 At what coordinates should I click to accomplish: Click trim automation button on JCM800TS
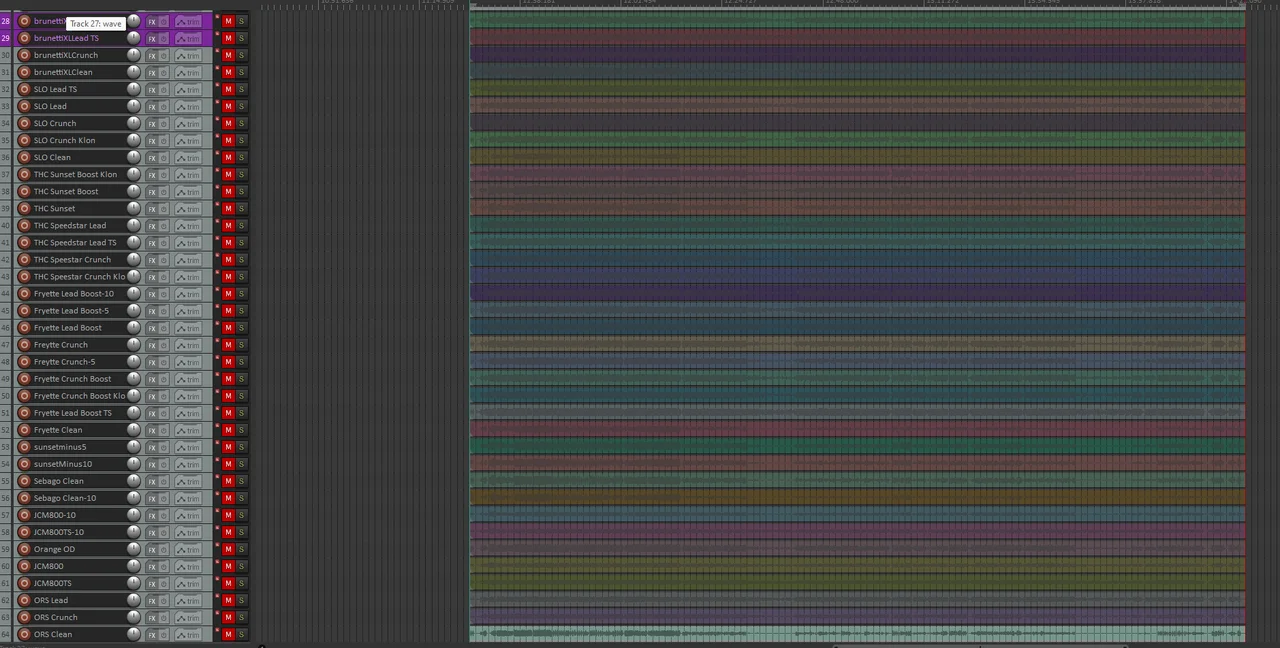pyautogui.click(x=188, y=584)
